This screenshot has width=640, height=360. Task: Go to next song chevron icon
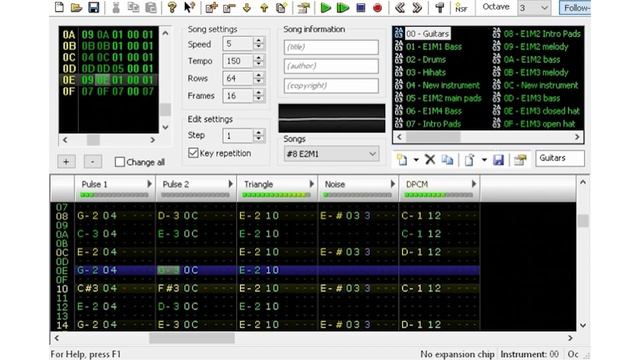tap(417, 7)
